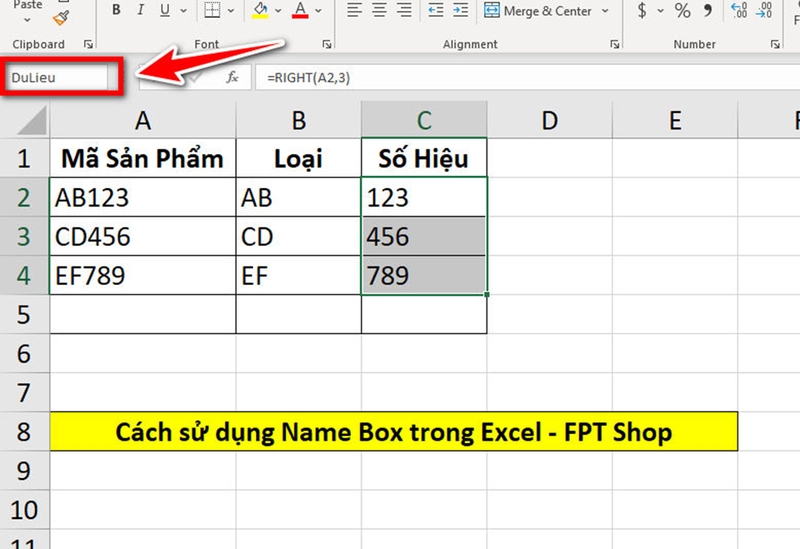This screenshot has width=800, height=549.
Task: Select cell 'Loại' header
Action: pos(298,158)
